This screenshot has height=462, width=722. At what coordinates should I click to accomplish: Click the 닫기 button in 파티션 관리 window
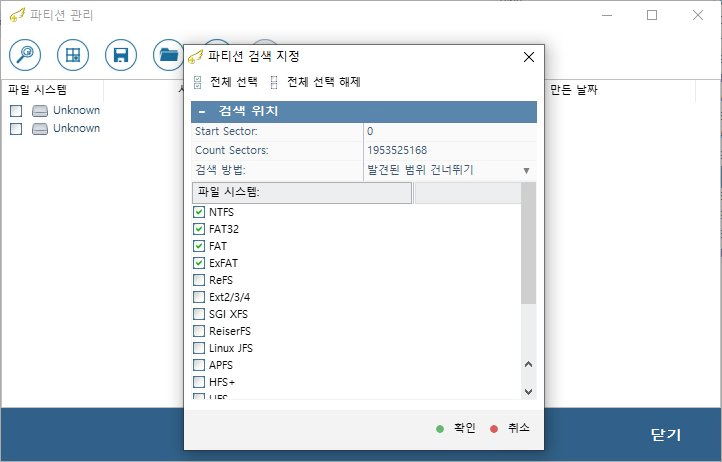tap(665, 434)
